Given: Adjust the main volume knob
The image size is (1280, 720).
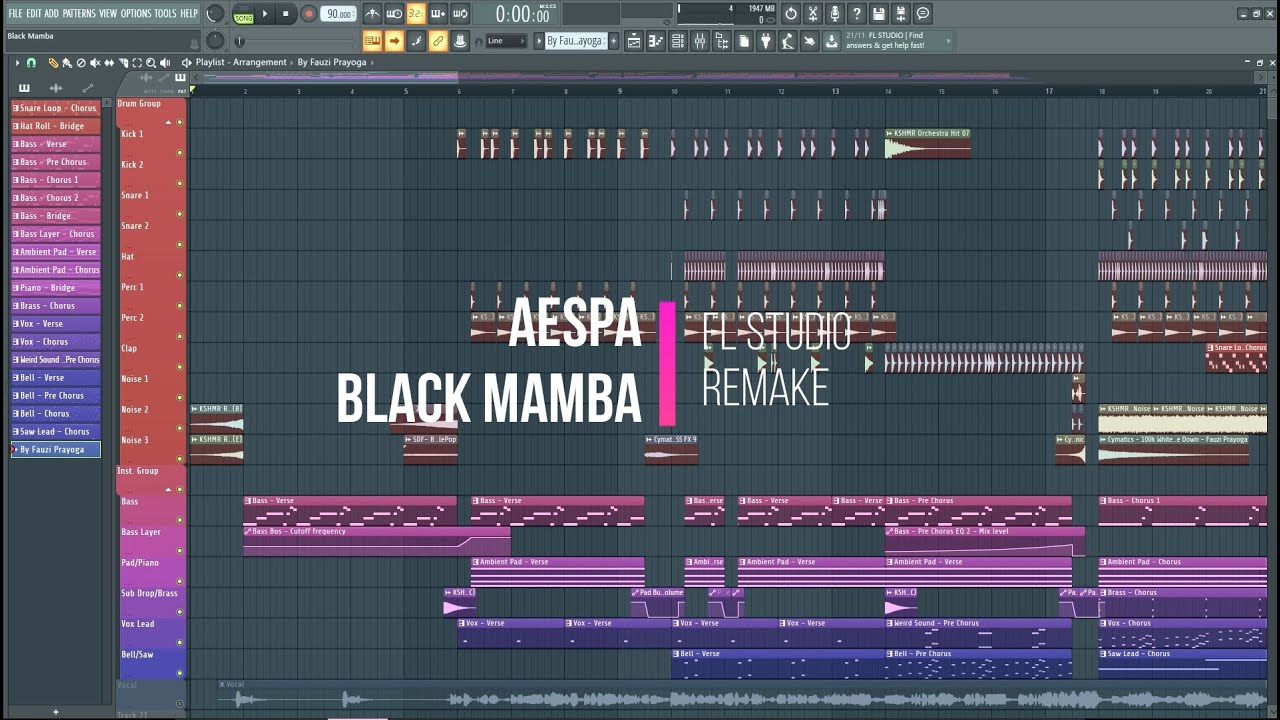Looking at the screenshot, I should [x=215, y=14].
